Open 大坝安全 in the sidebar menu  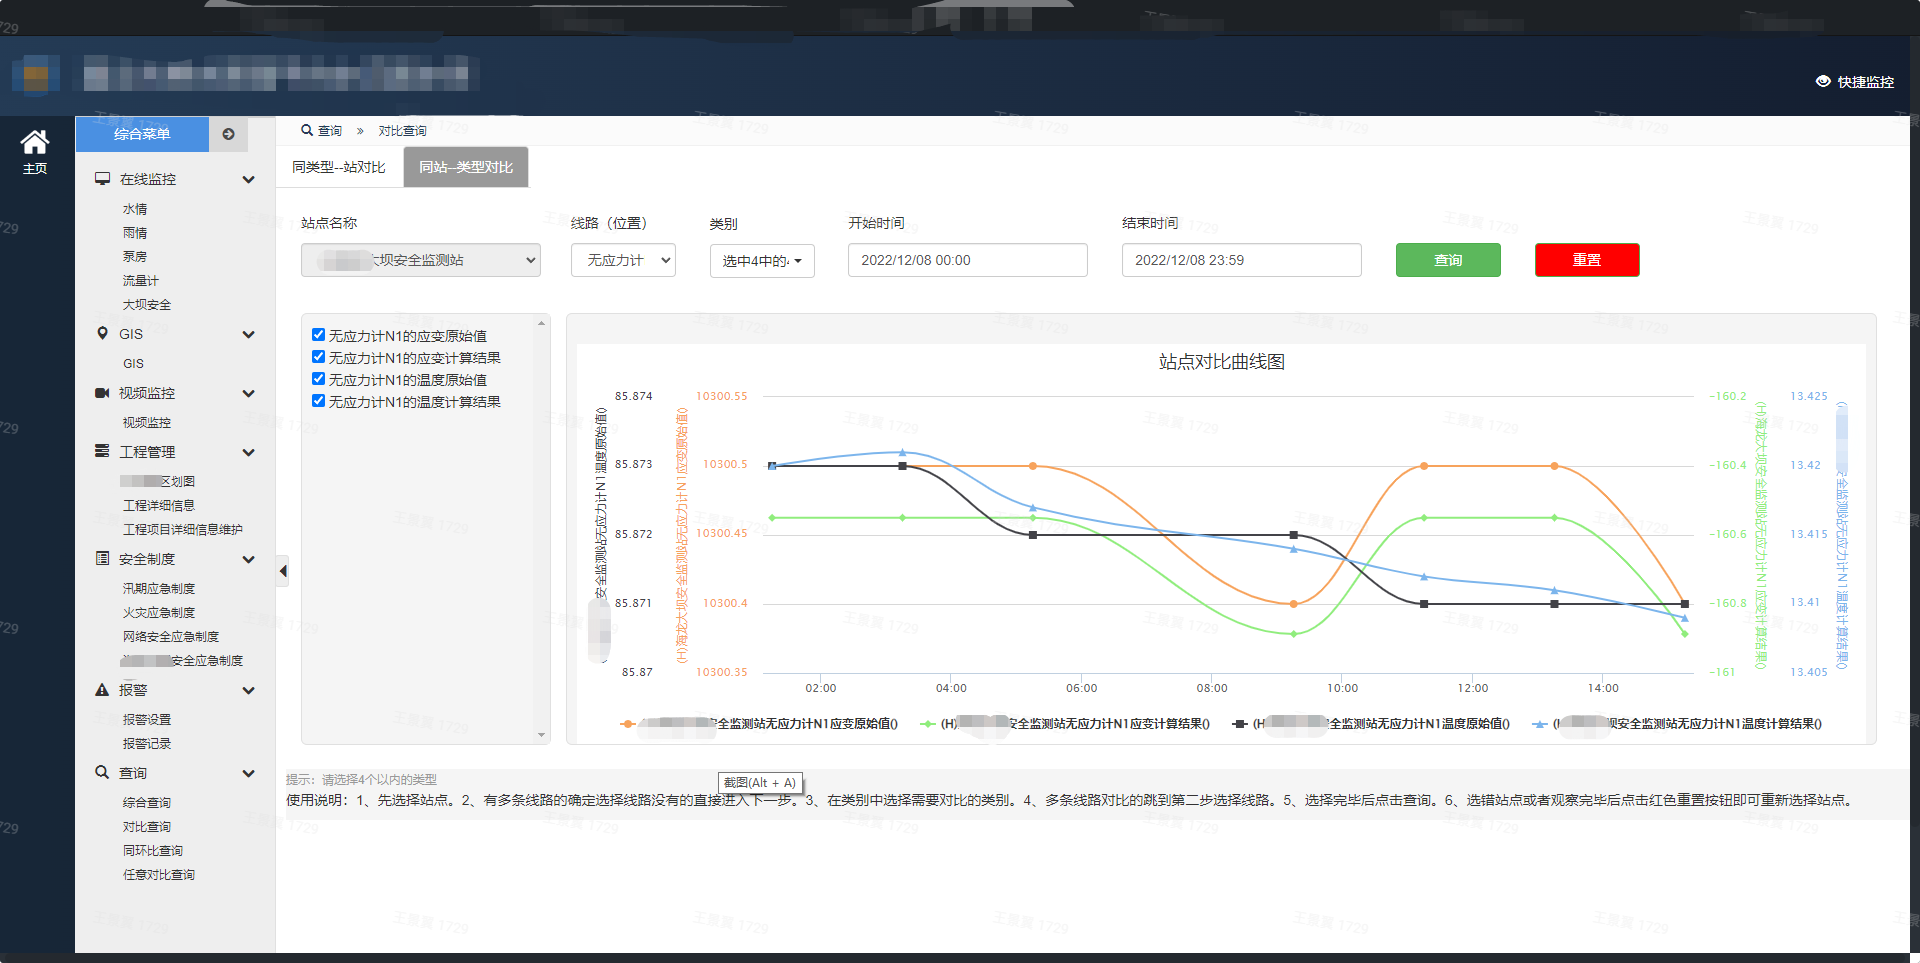[147, 305]
